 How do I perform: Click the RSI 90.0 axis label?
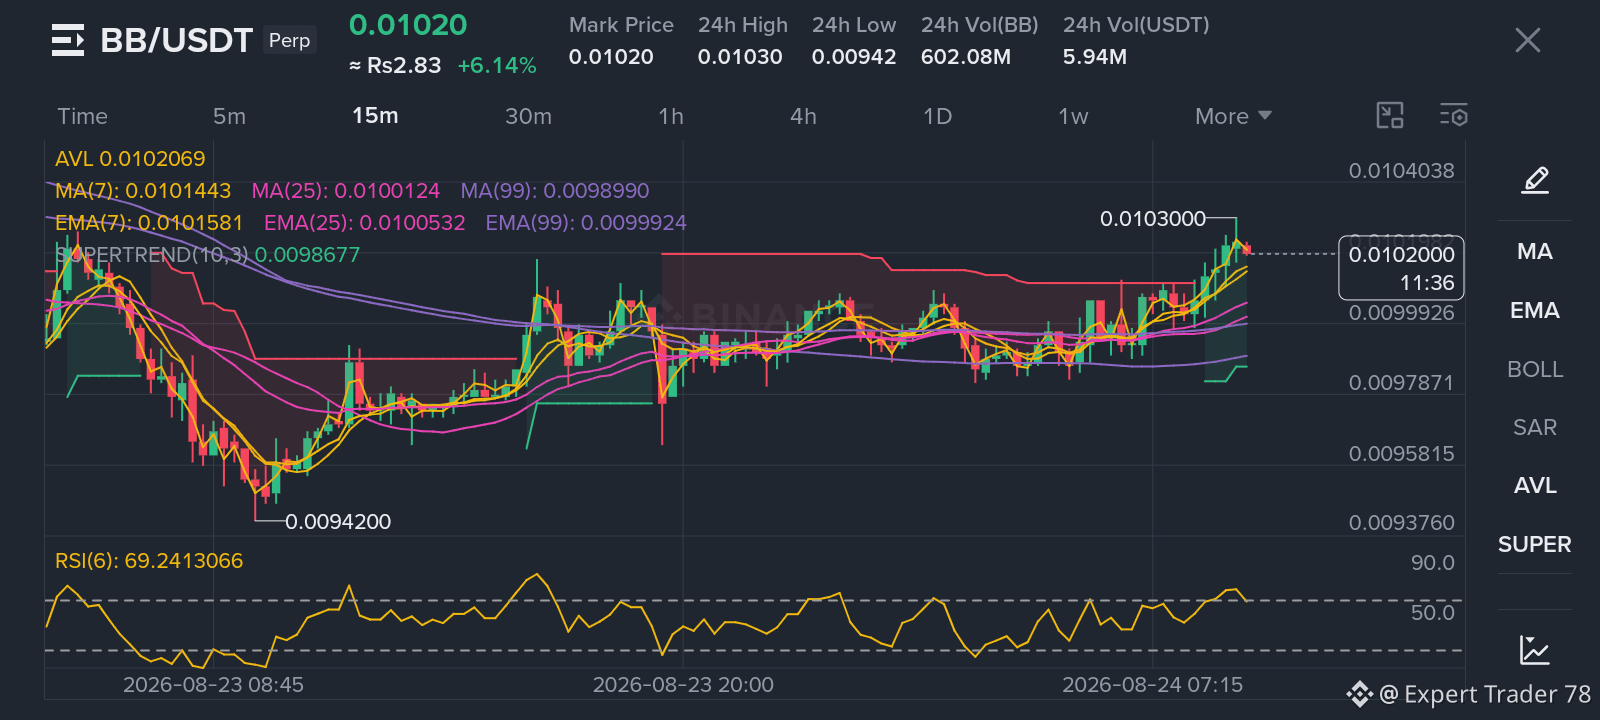(x=1433, y=563)
